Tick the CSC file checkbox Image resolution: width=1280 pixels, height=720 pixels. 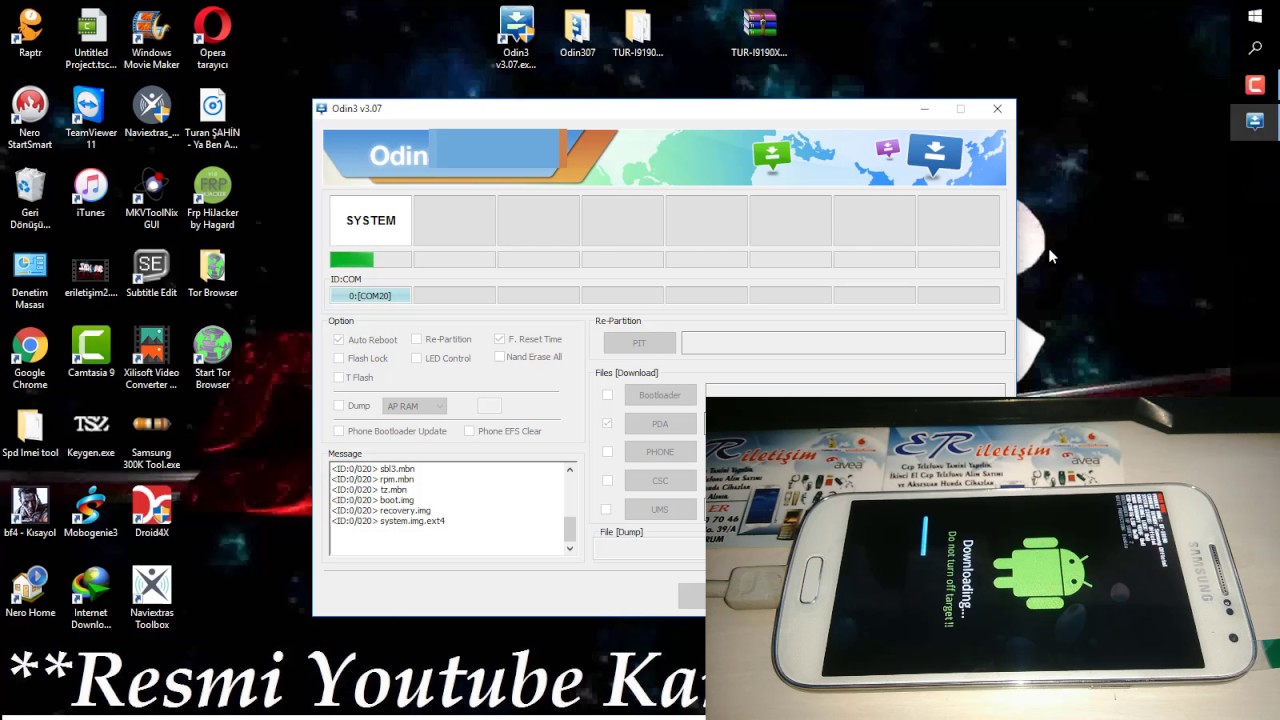point(607,481)
